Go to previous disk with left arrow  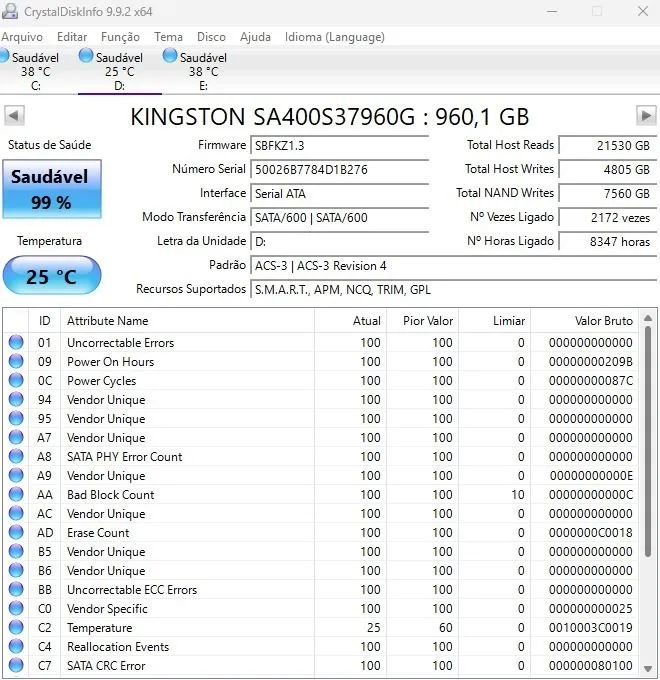[x=14, y=116]
